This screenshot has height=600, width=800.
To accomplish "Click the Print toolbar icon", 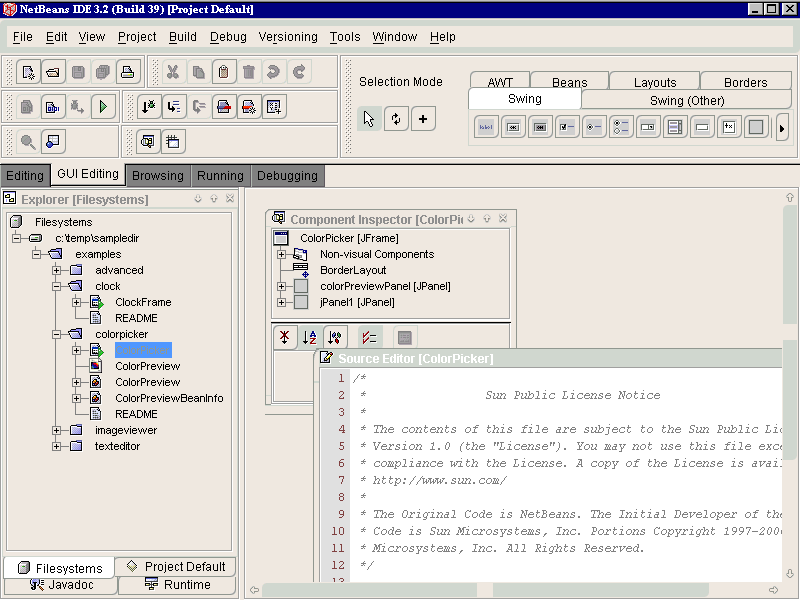I will pos(127,72).
